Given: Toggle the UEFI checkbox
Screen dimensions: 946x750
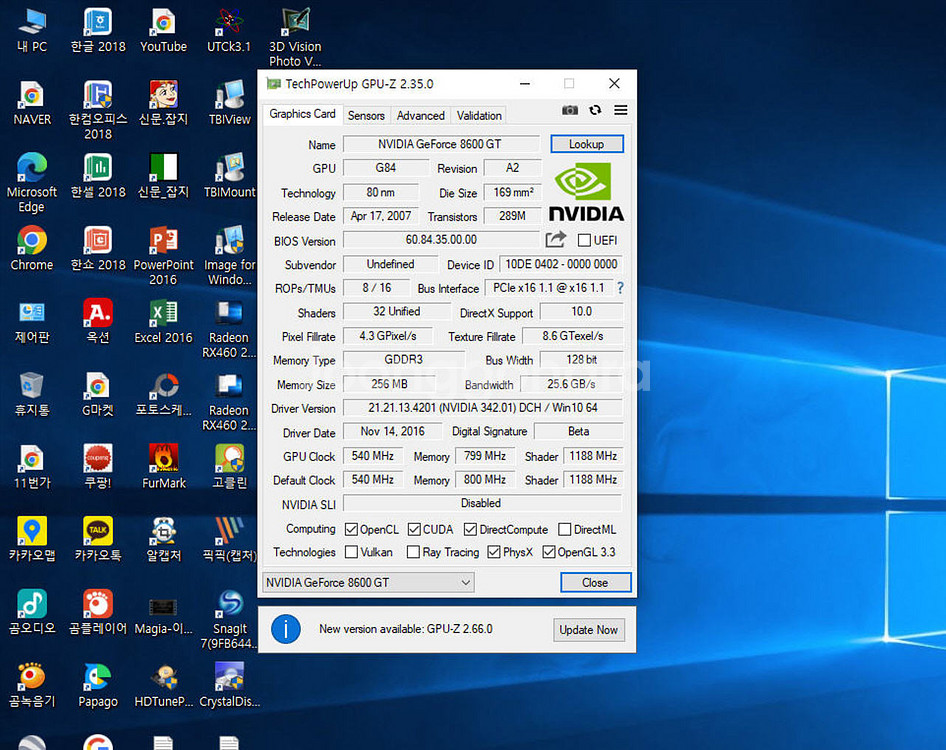Looking at the screenshot, I should coord(584,240).
